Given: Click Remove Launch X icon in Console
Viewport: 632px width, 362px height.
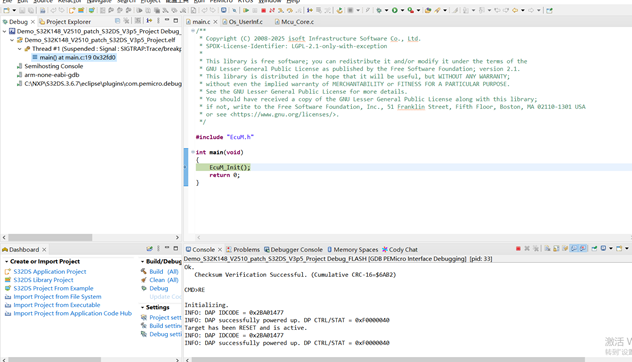Looking at the screenshot, I should pos(527,249).
